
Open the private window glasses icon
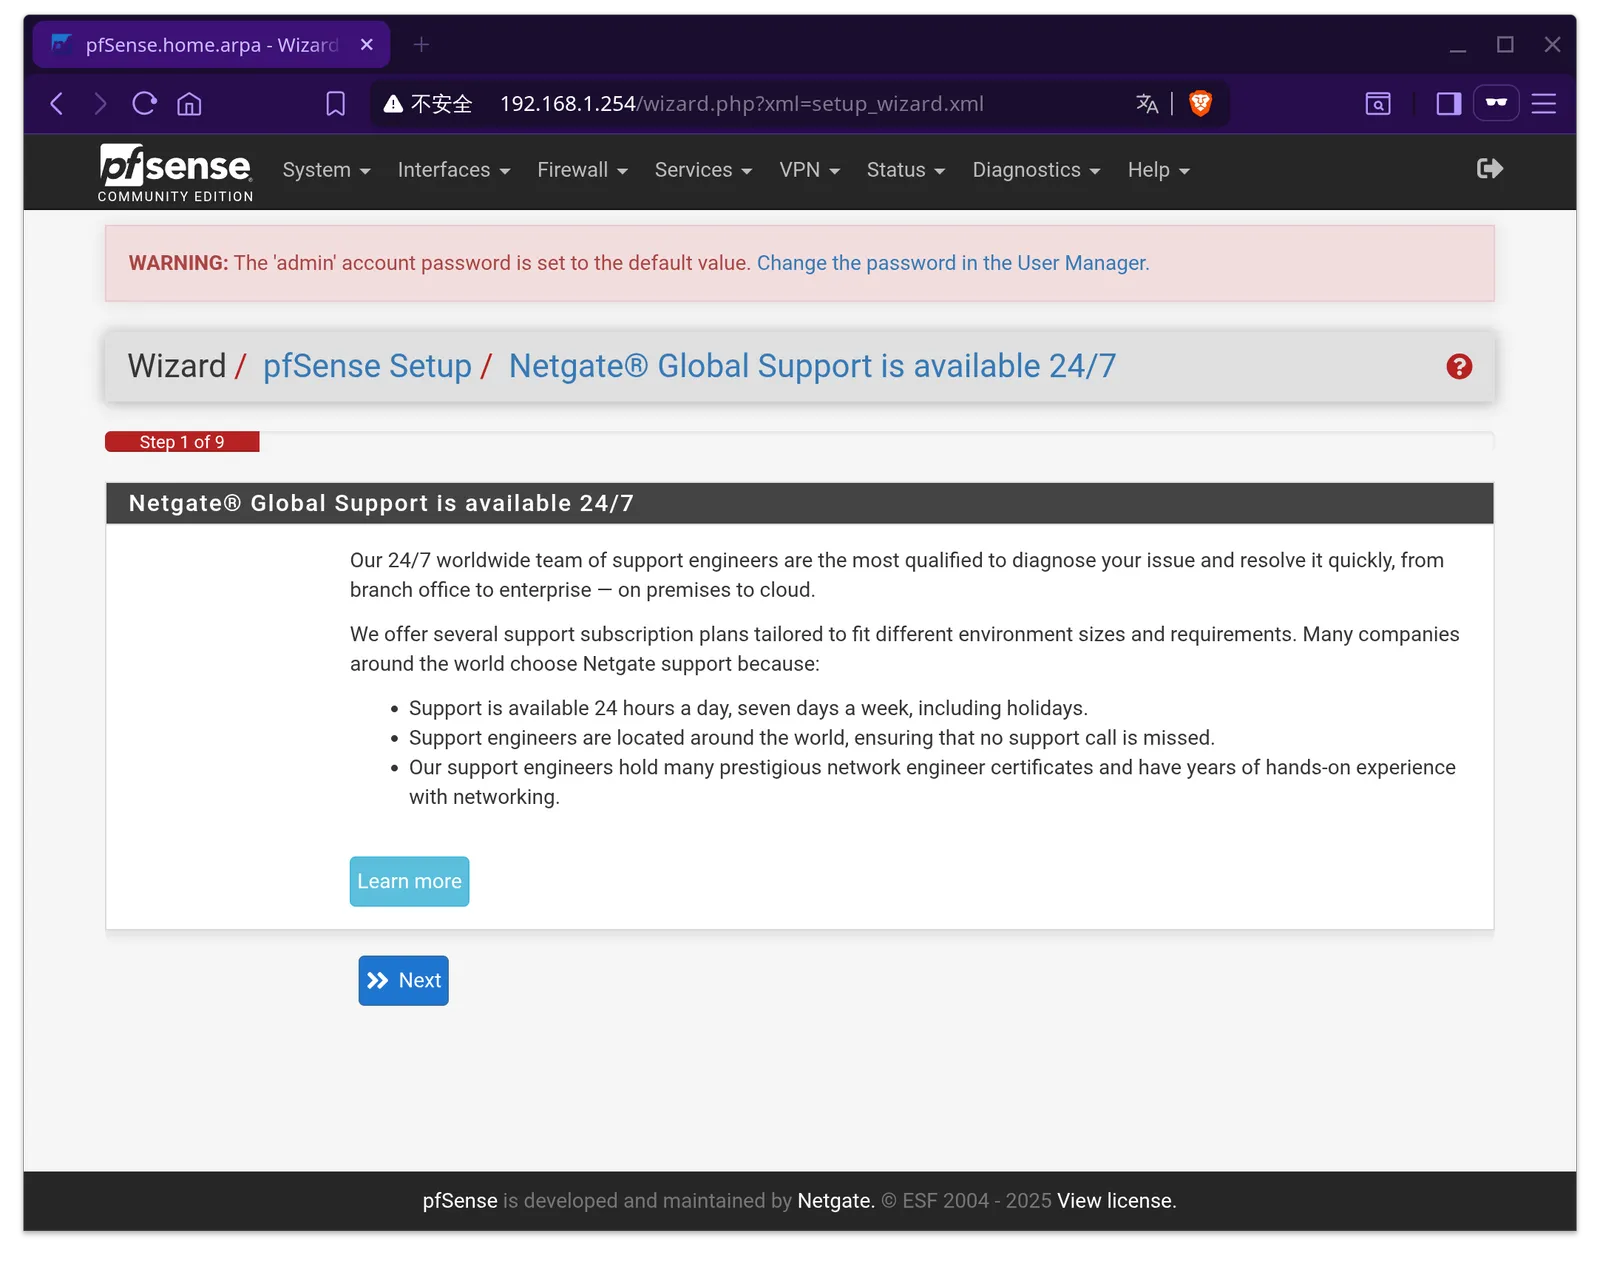coord(1496,103)
